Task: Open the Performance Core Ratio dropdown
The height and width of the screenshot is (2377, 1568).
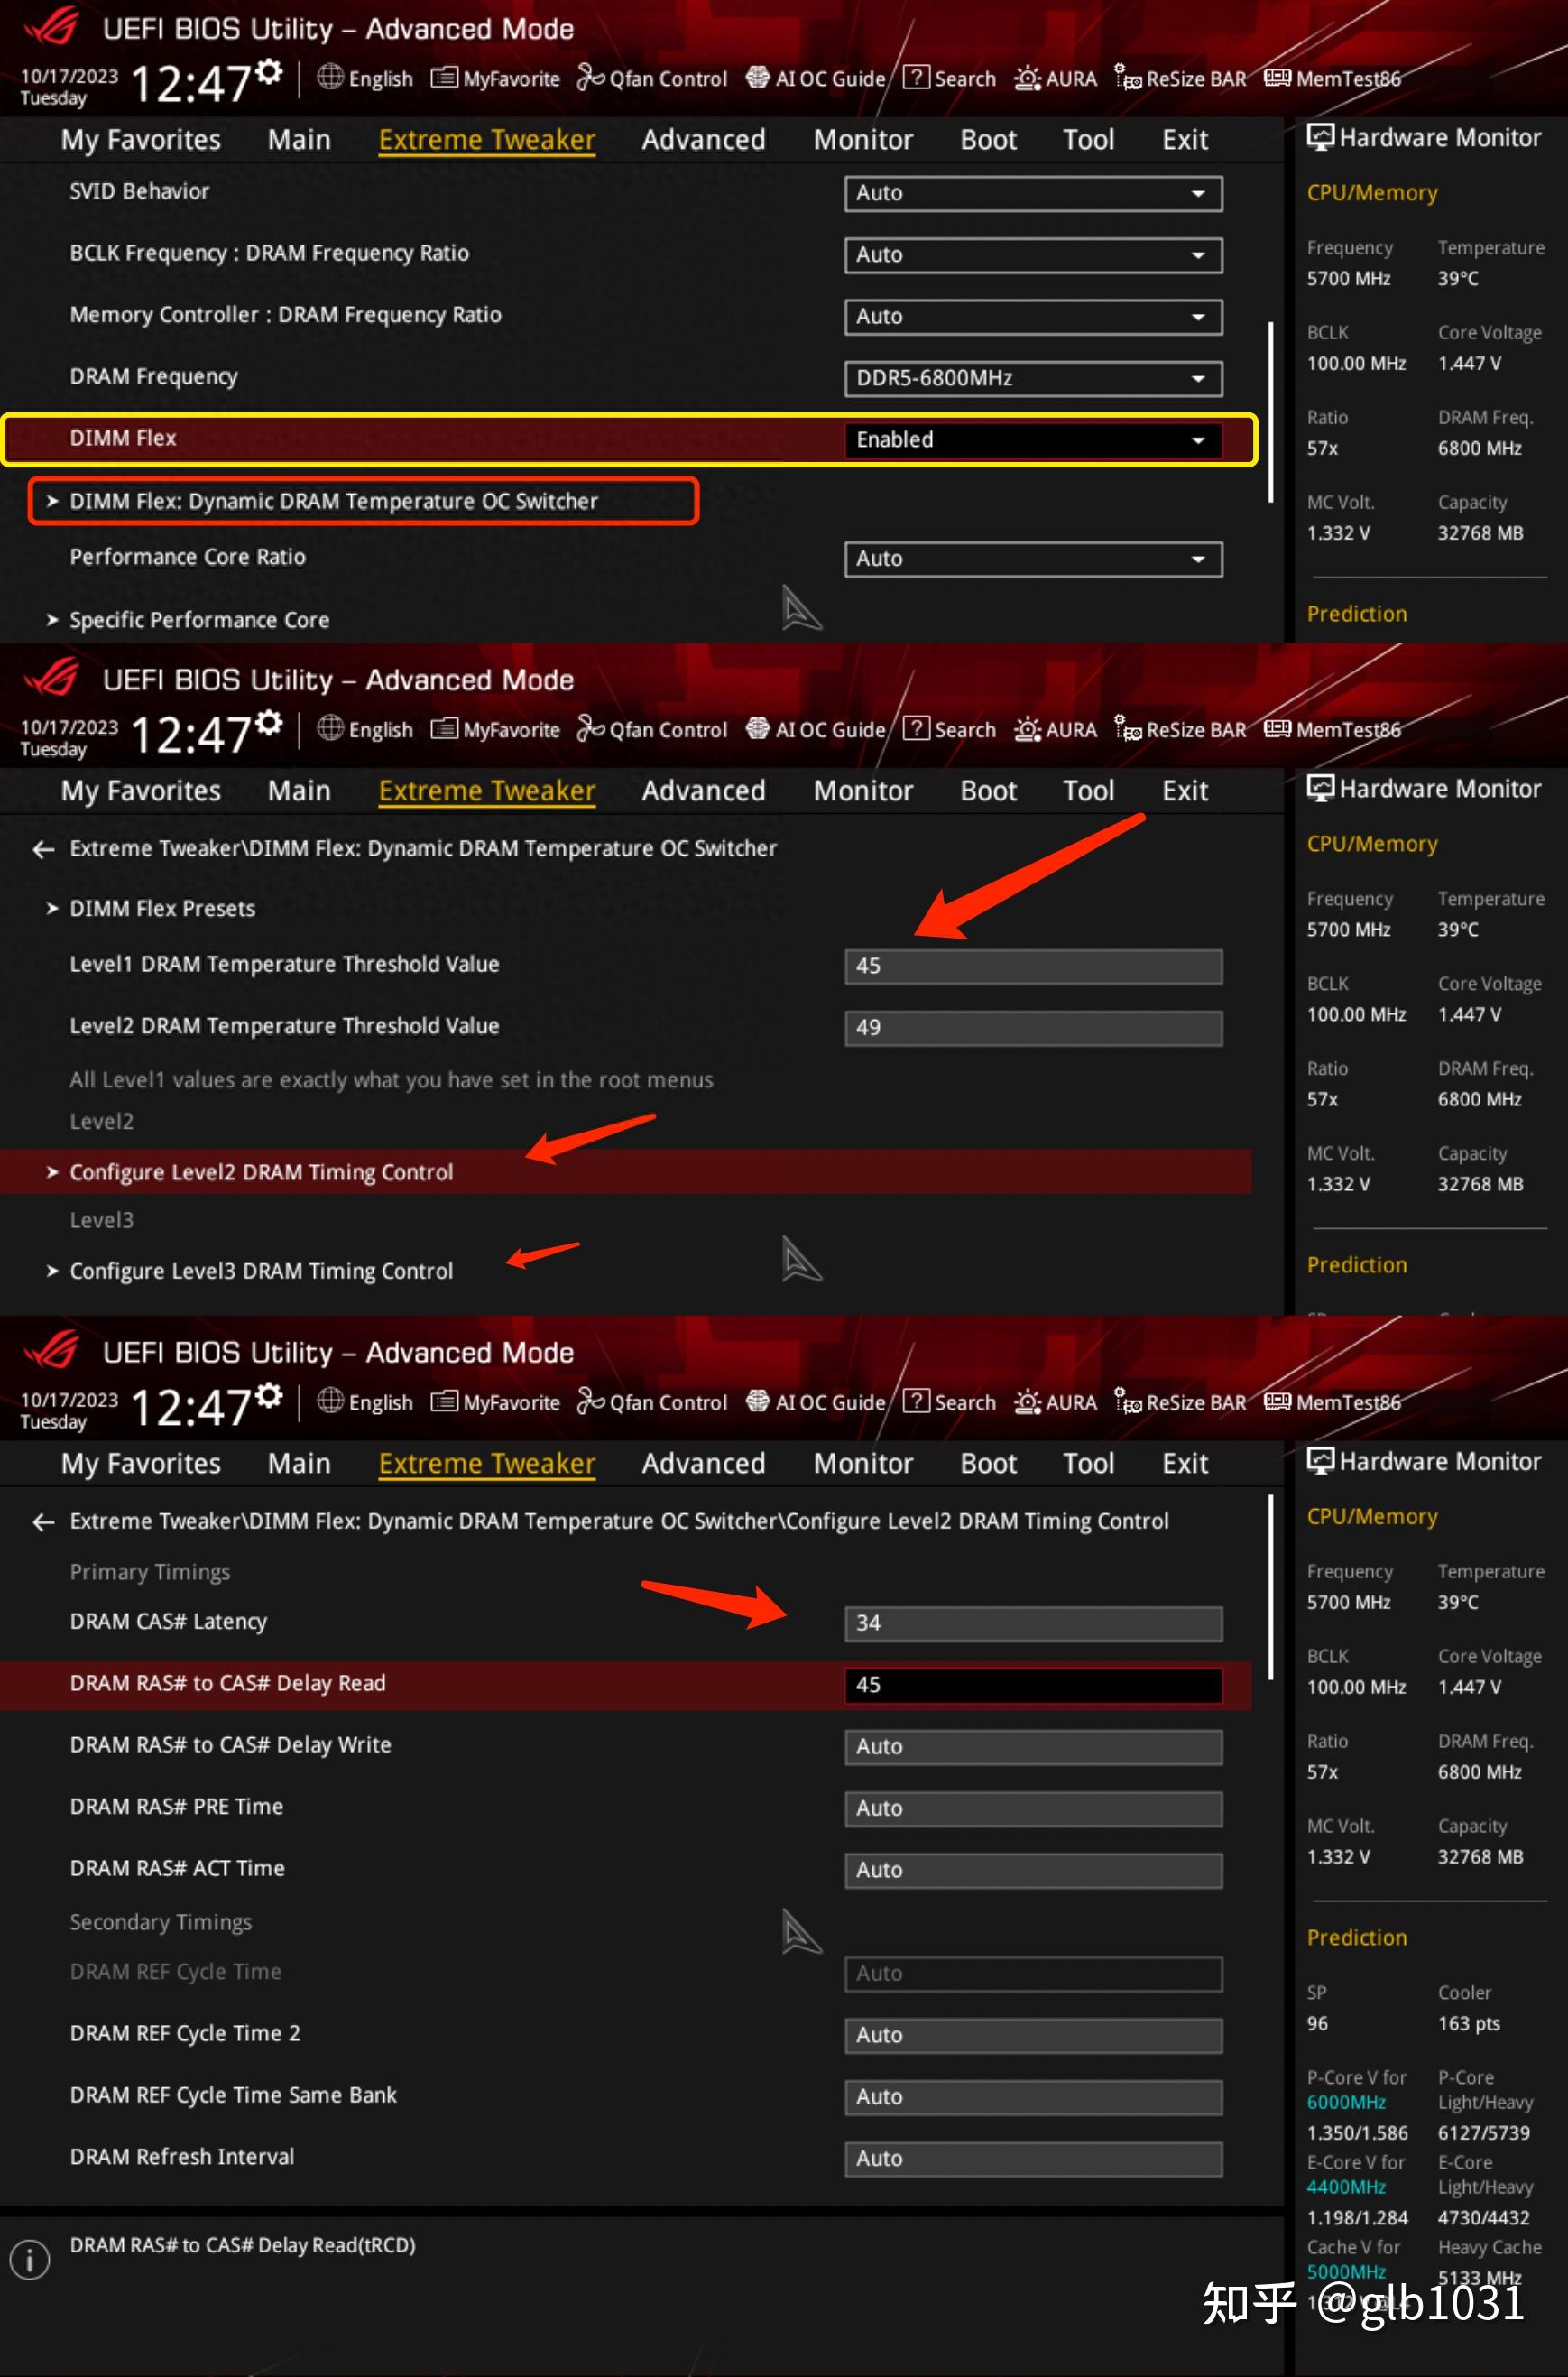Action: [1033, 559]
